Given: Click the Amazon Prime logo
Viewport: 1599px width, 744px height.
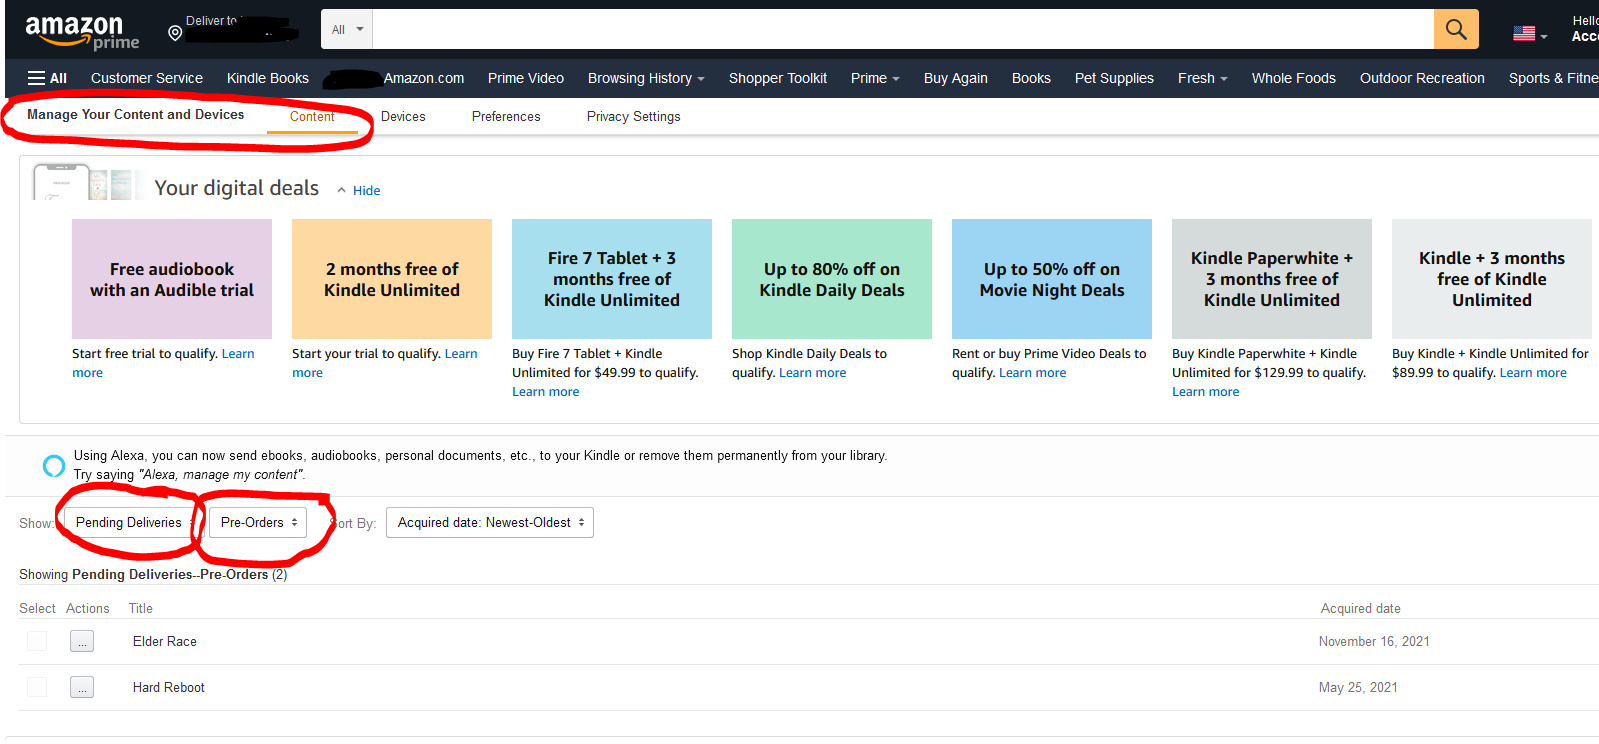Looking at the screenshot, I should click(x=82, y=32).
